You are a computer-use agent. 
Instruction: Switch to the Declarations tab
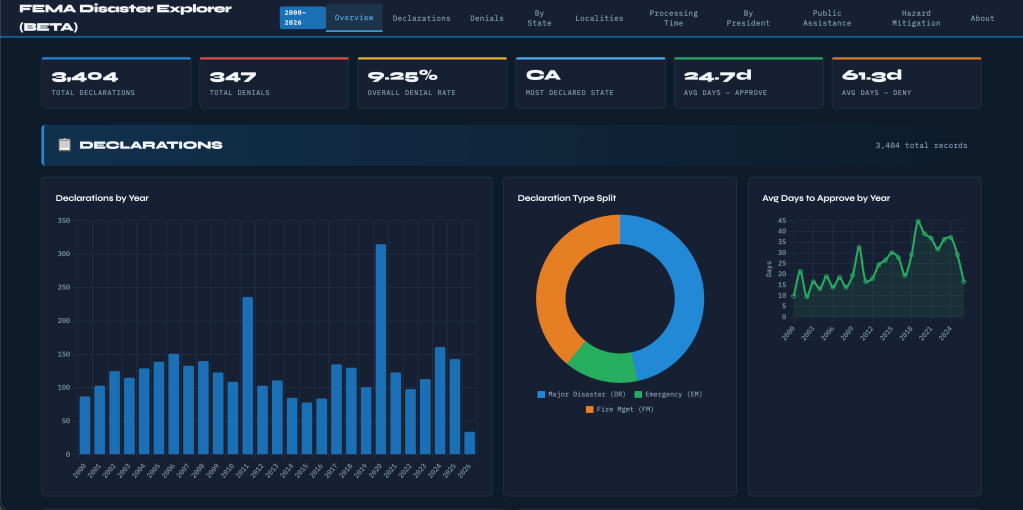click(421, 18)
